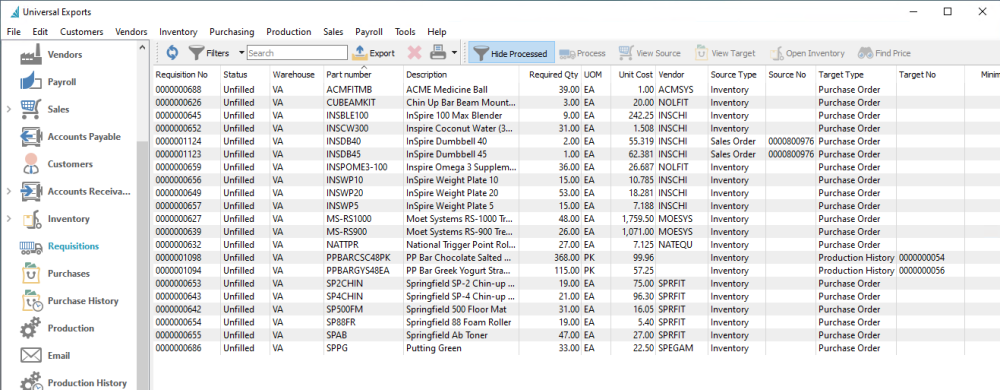Select MS-RS1000 part number cell
The image size is (1000, 390).
click(x=349, y=219)
